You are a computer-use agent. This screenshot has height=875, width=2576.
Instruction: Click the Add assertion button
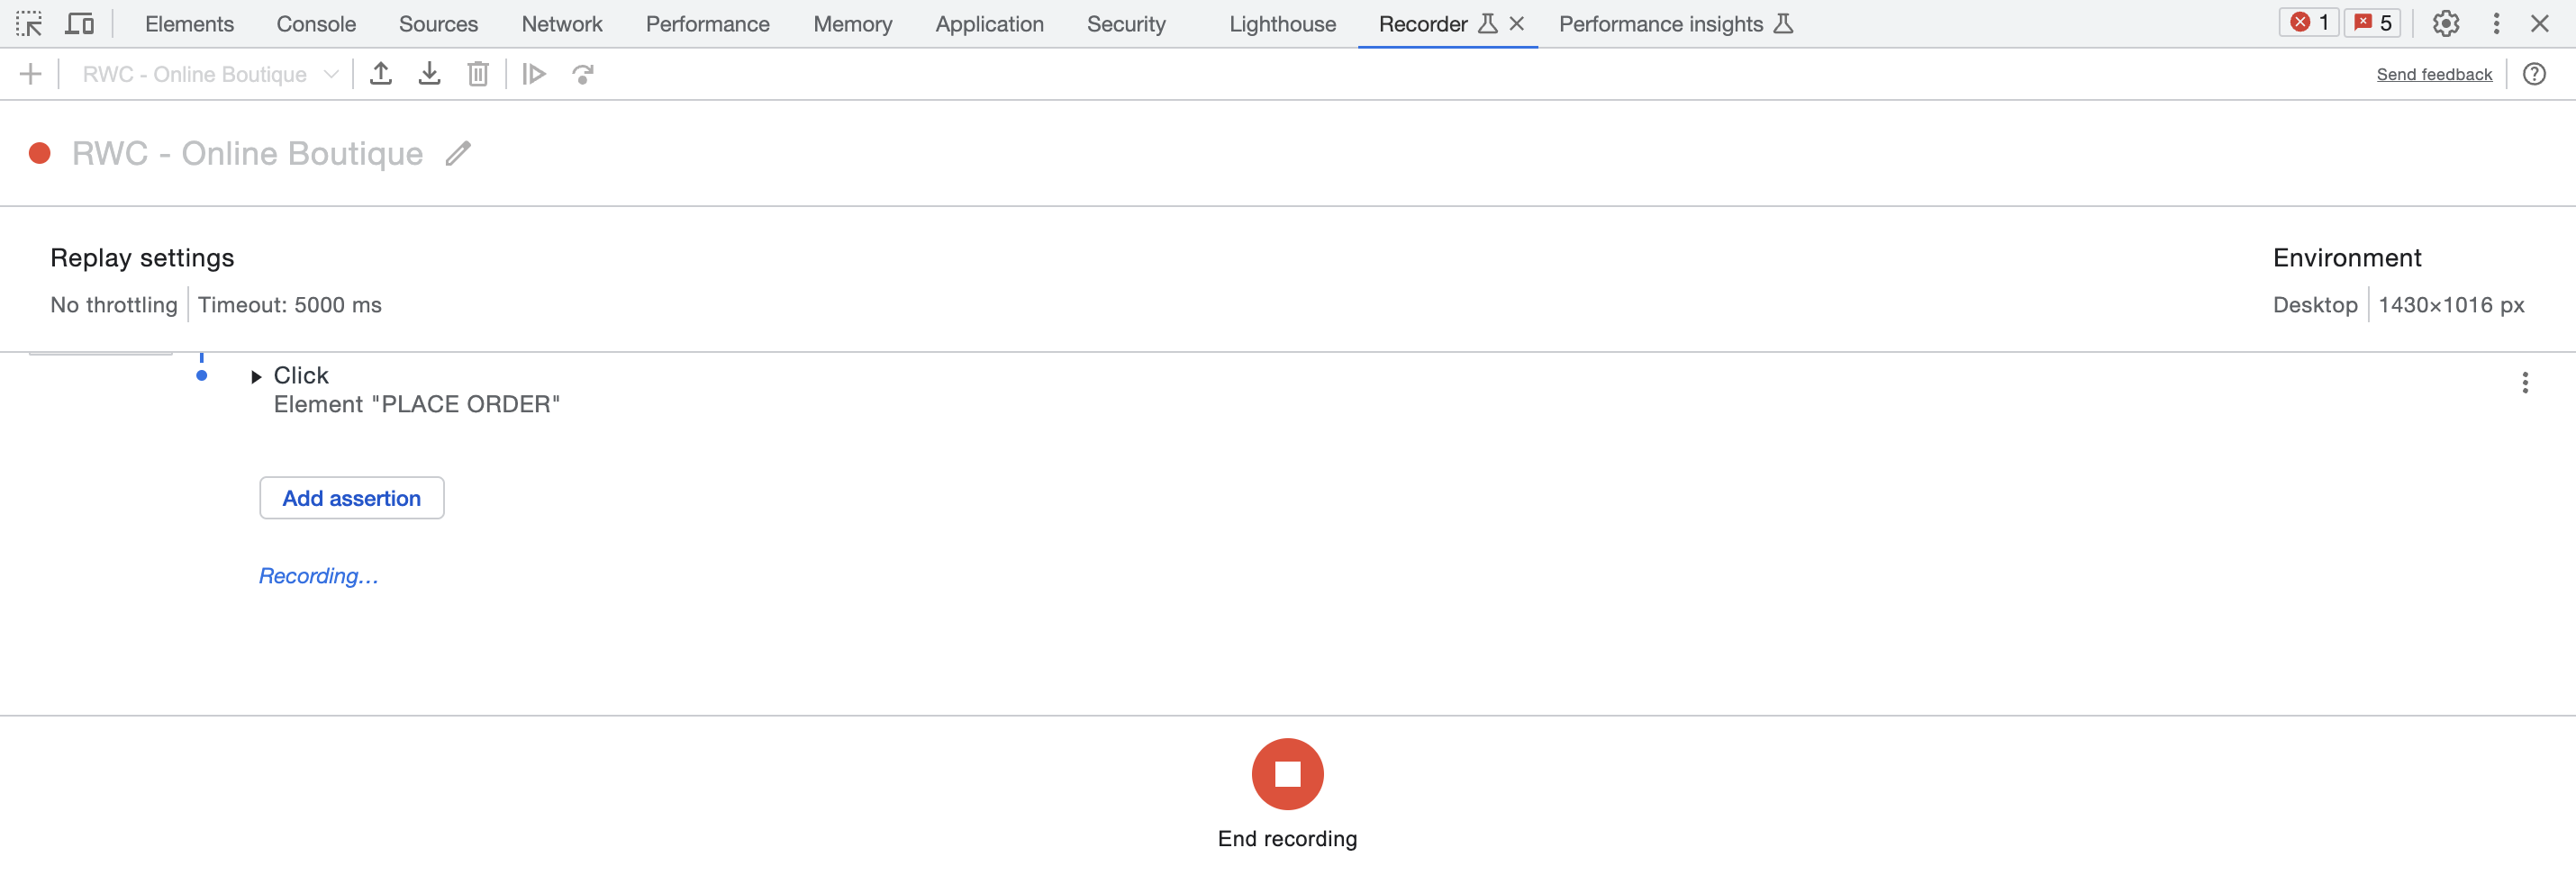[x=351, y=498]
